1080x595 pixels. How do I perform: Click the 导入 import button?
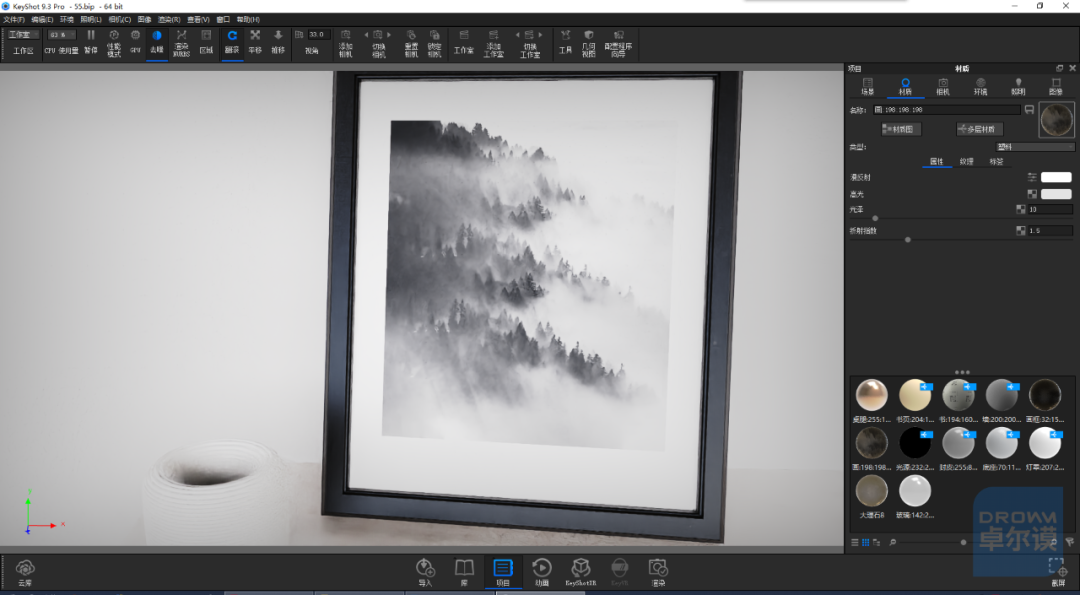426,572
